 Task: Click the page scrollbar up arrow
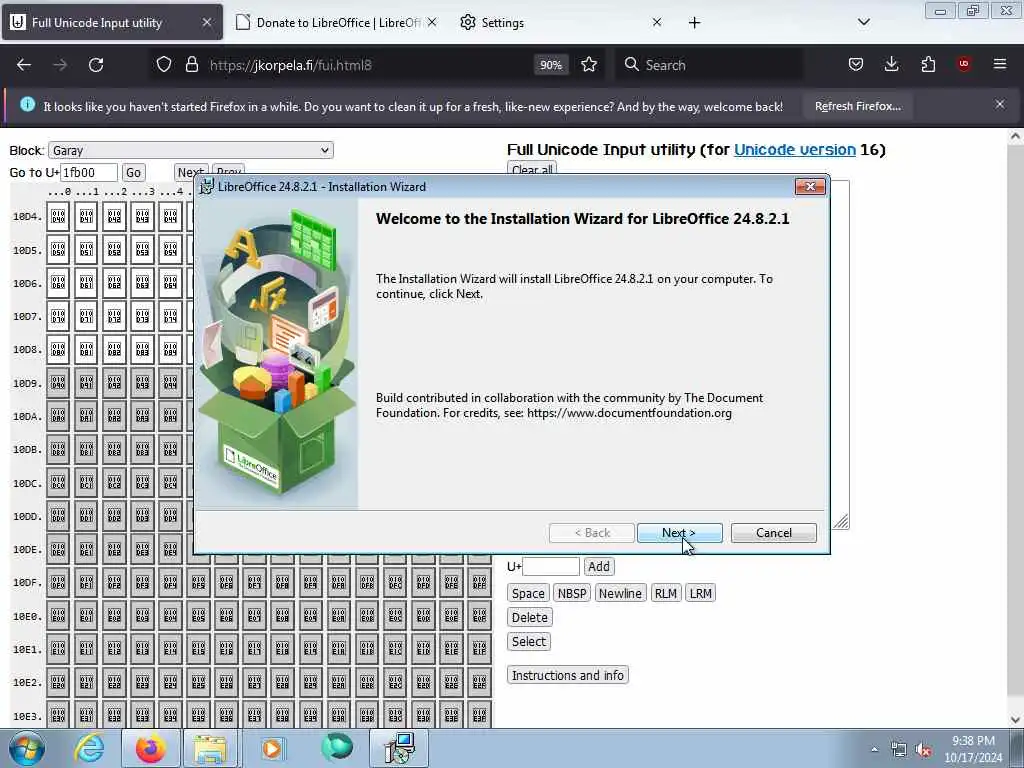[x=1016, y=136]
